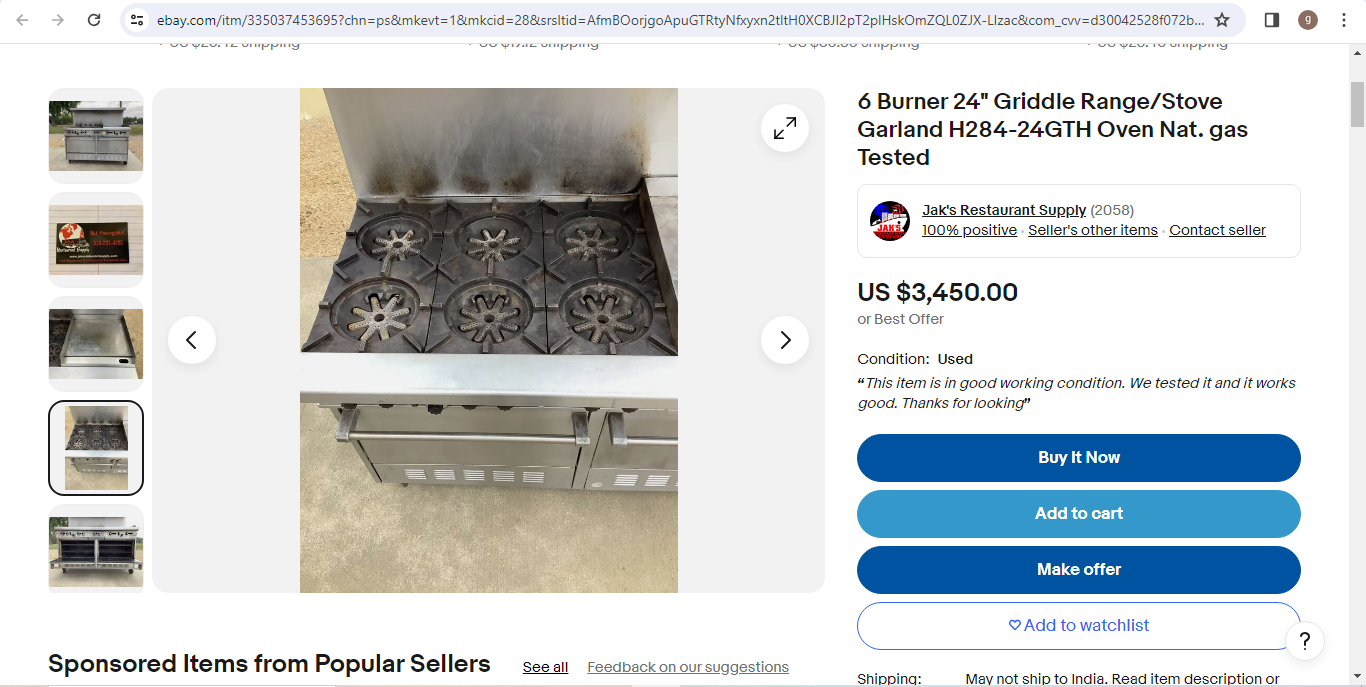Open the help question mark button
The height and width of the screenshot is (687, 1366).
(x=1305, y=641)
